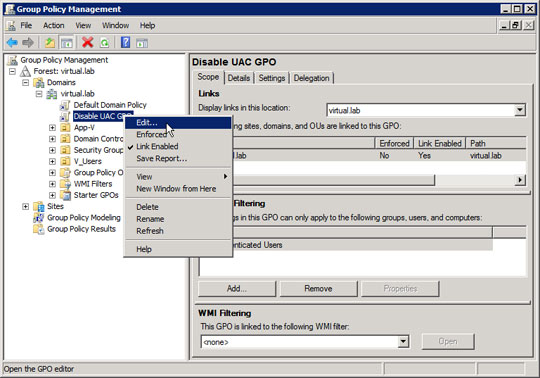Open the Display links location dropdown
Viewport: 540px width, 378px height.
[x=519, y=111]
